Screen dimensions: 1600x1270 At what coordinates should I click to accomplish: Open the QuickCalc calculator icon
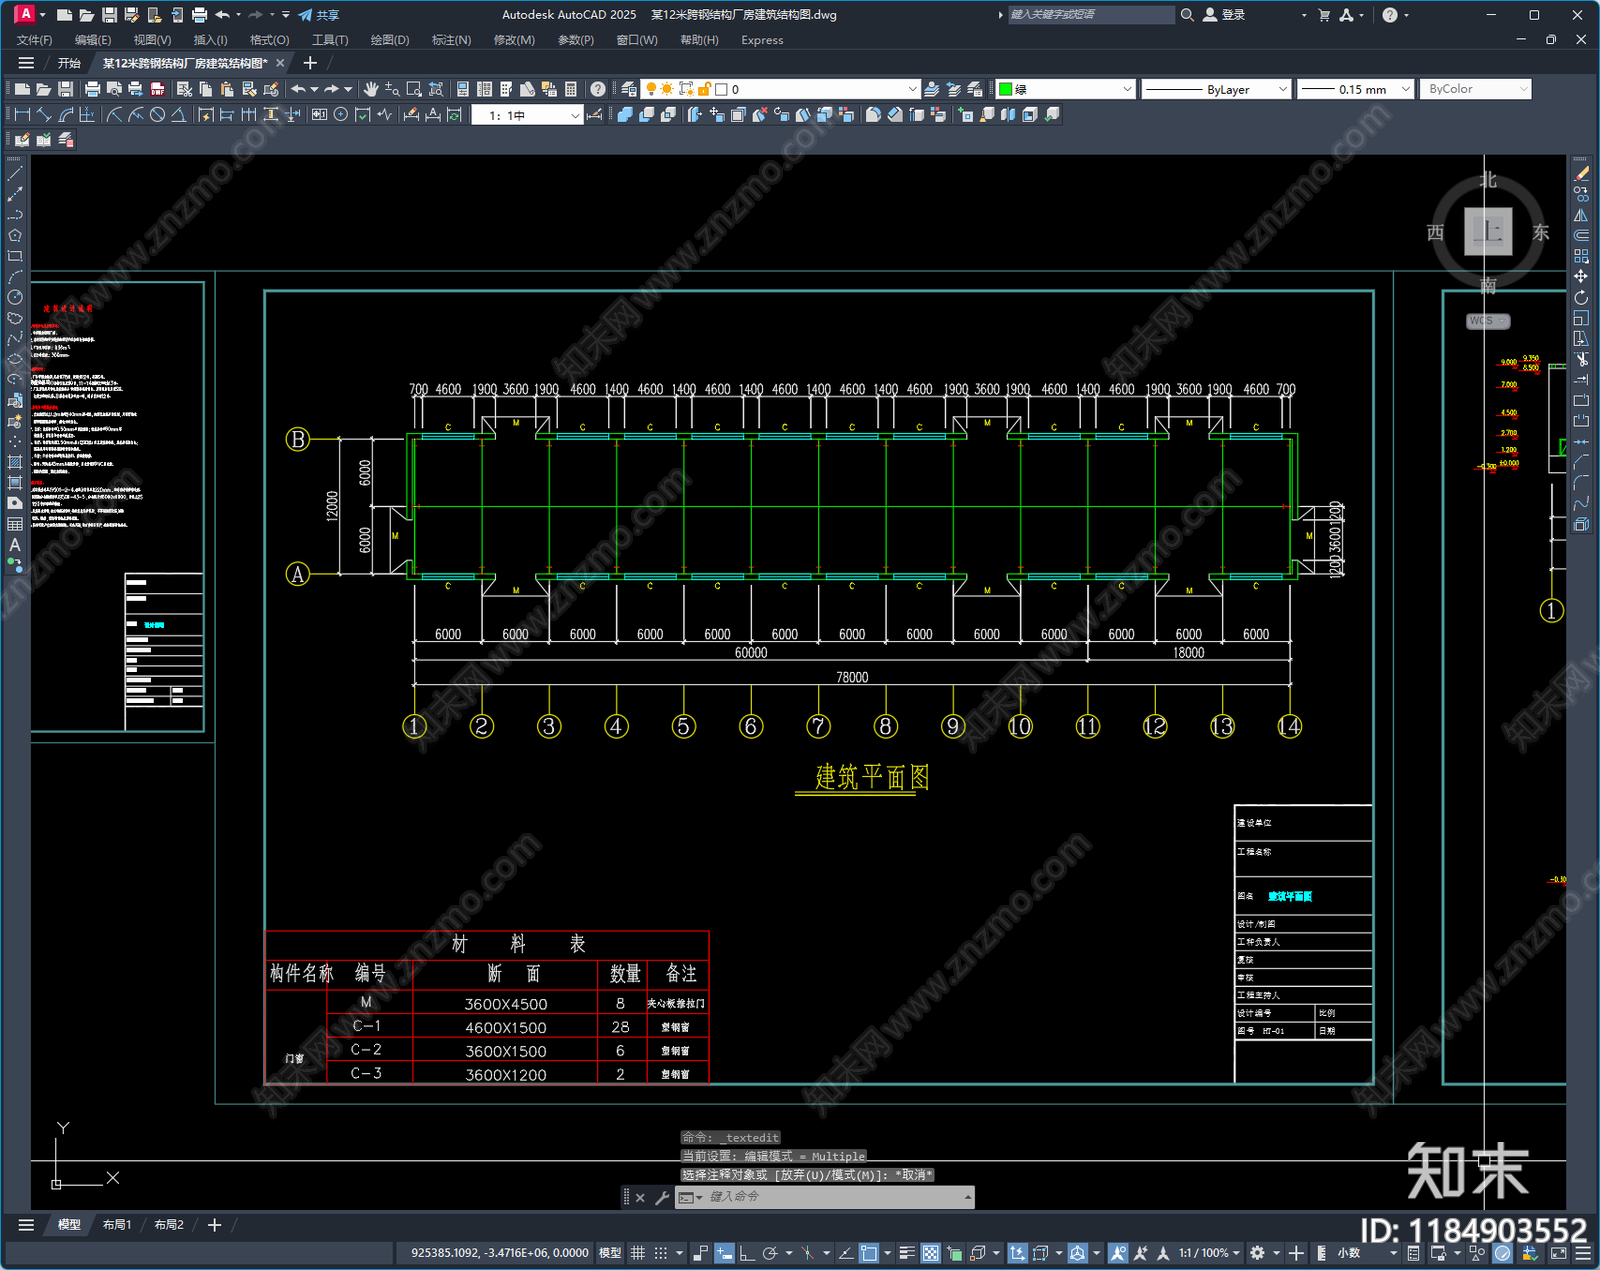pos(571,89)
